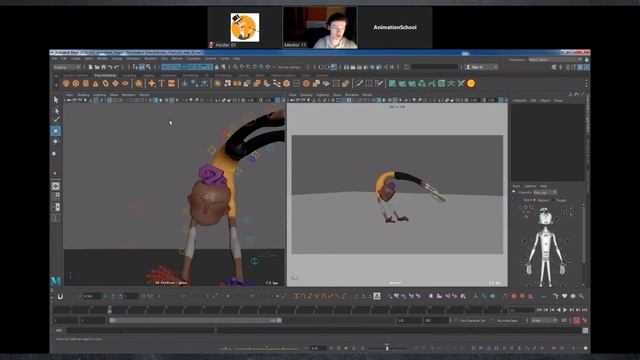The width and height of the screenshot is (640, 360).
Task: Open the menu set dropdown
Action: 67,67
